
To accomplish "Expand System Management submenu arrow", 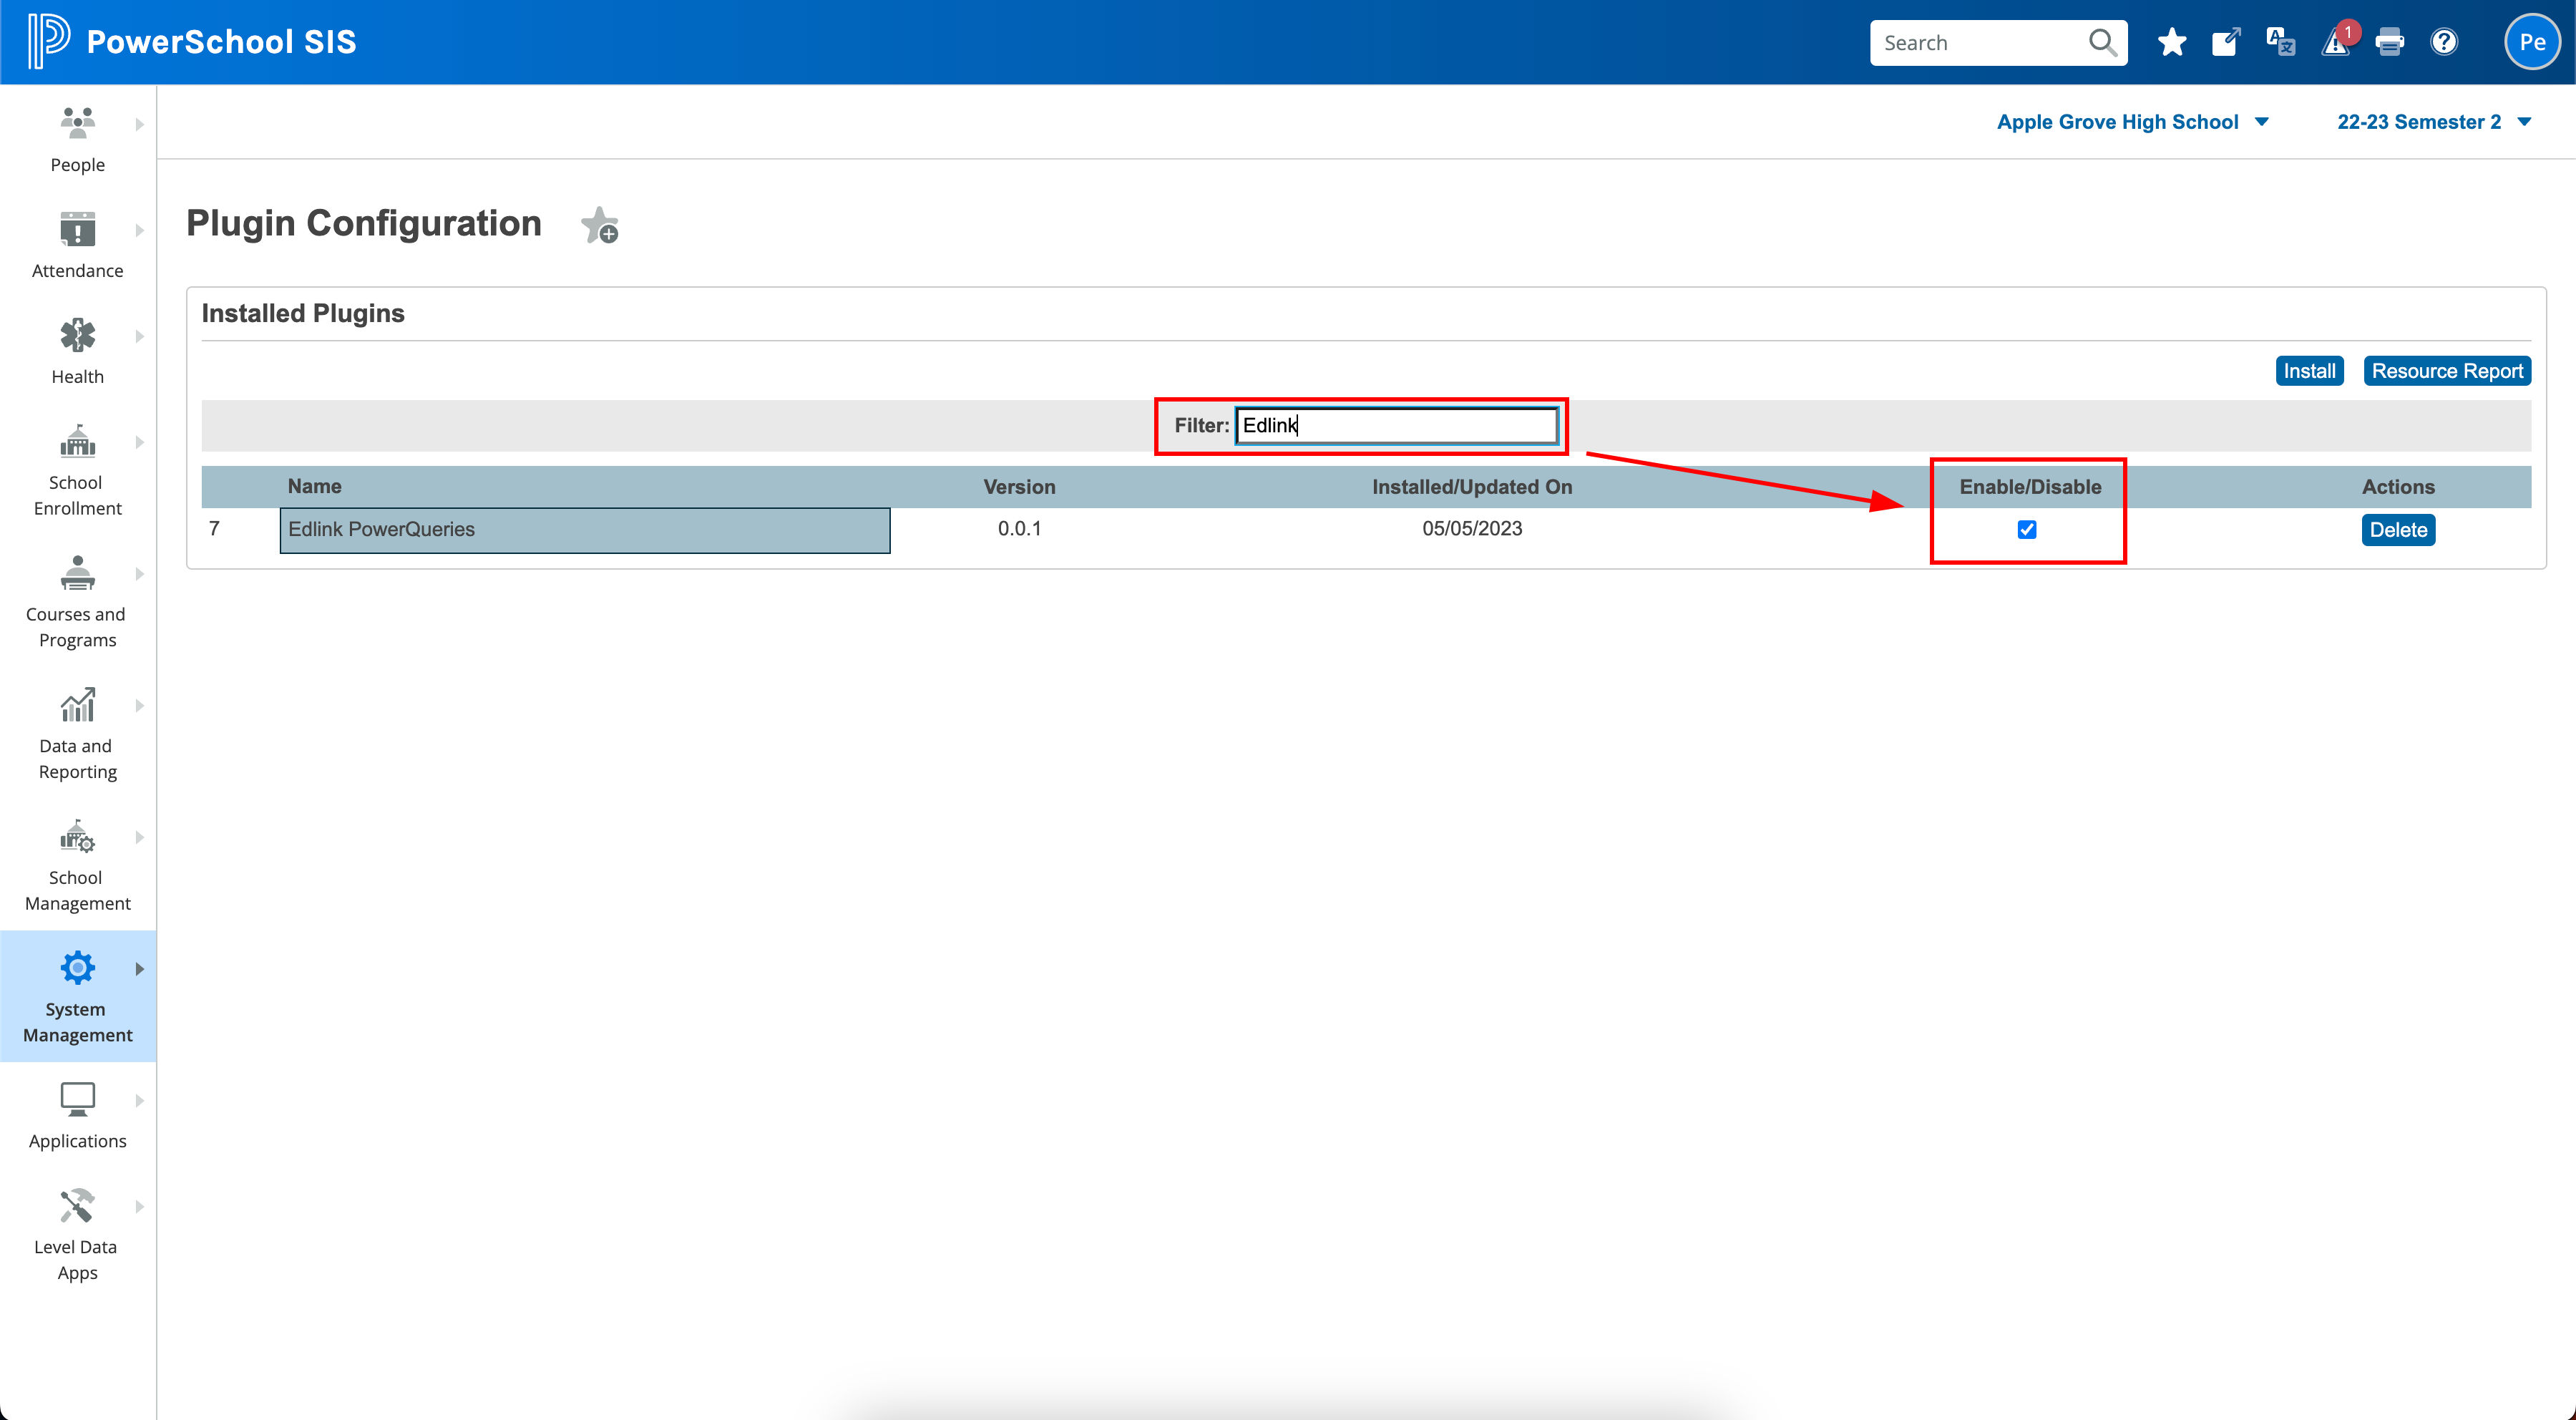I will 139,969.
